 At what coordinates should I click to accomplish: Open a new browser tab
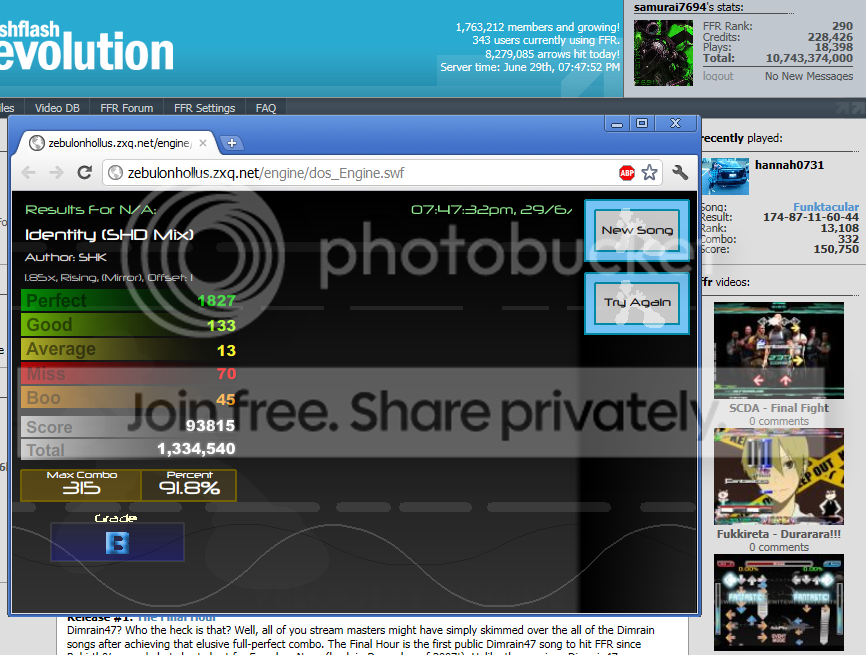[x=231, y=143]
